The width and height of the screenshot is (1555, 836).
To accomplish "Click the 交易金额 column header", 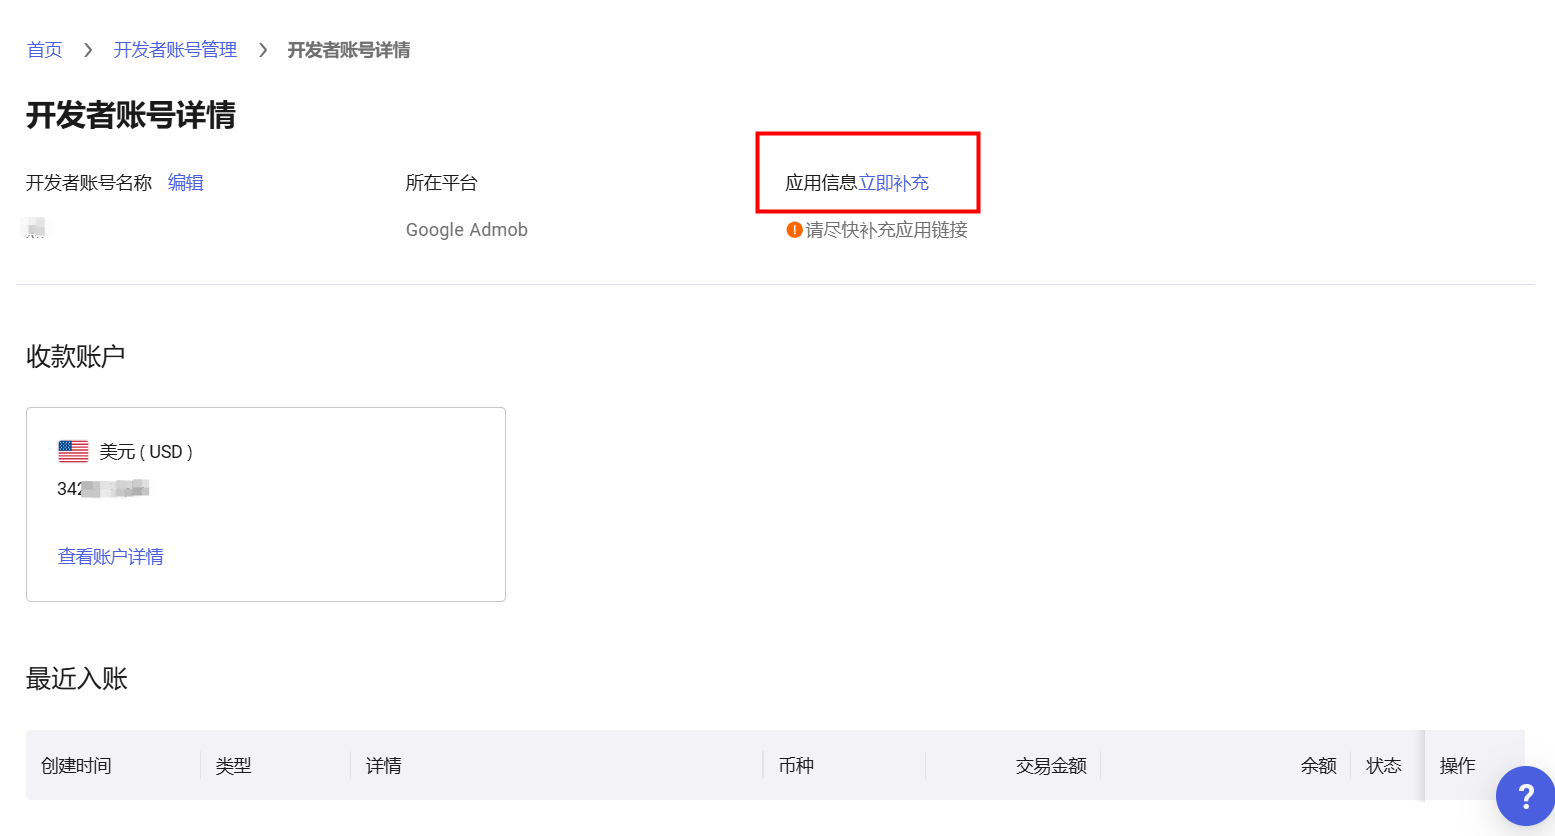I will (x=1050, y=766).
